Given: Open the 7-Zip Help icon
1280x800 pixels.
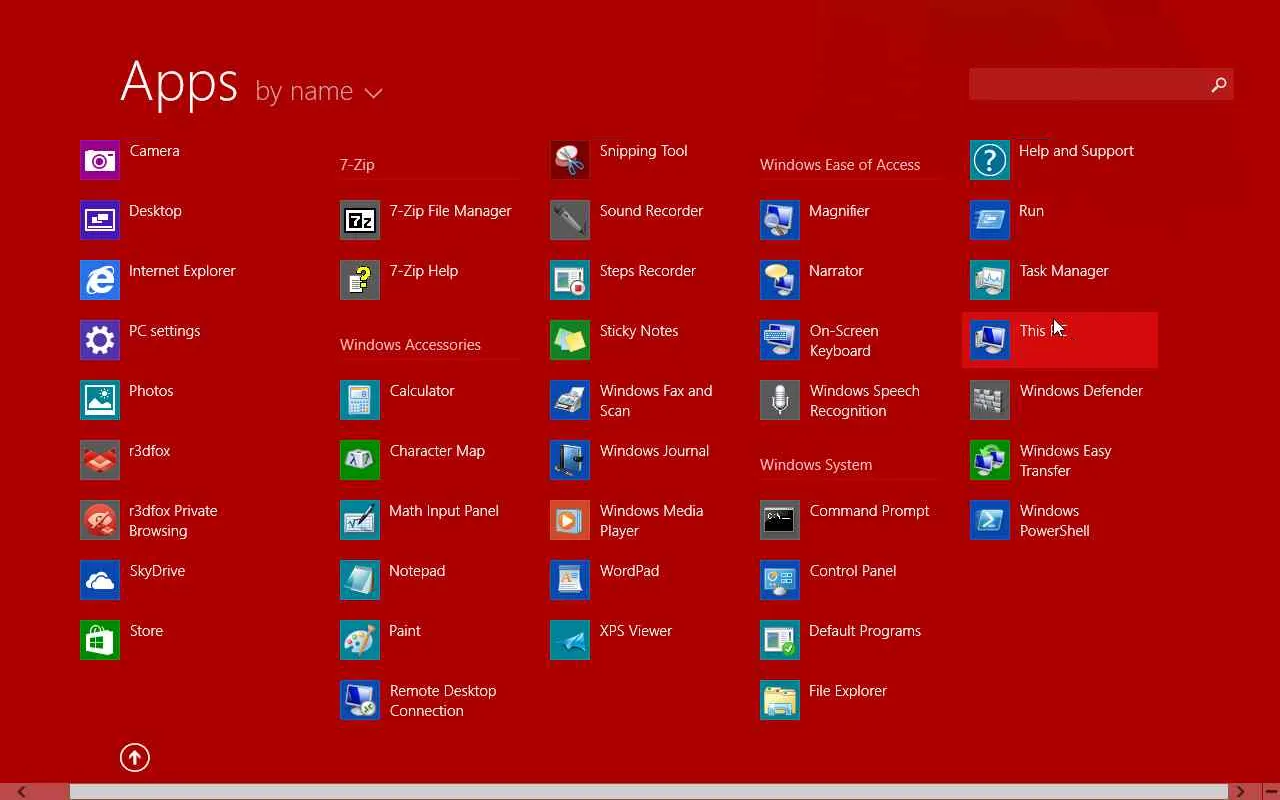Looking at the screenshot, I should [x=360, y=280].
